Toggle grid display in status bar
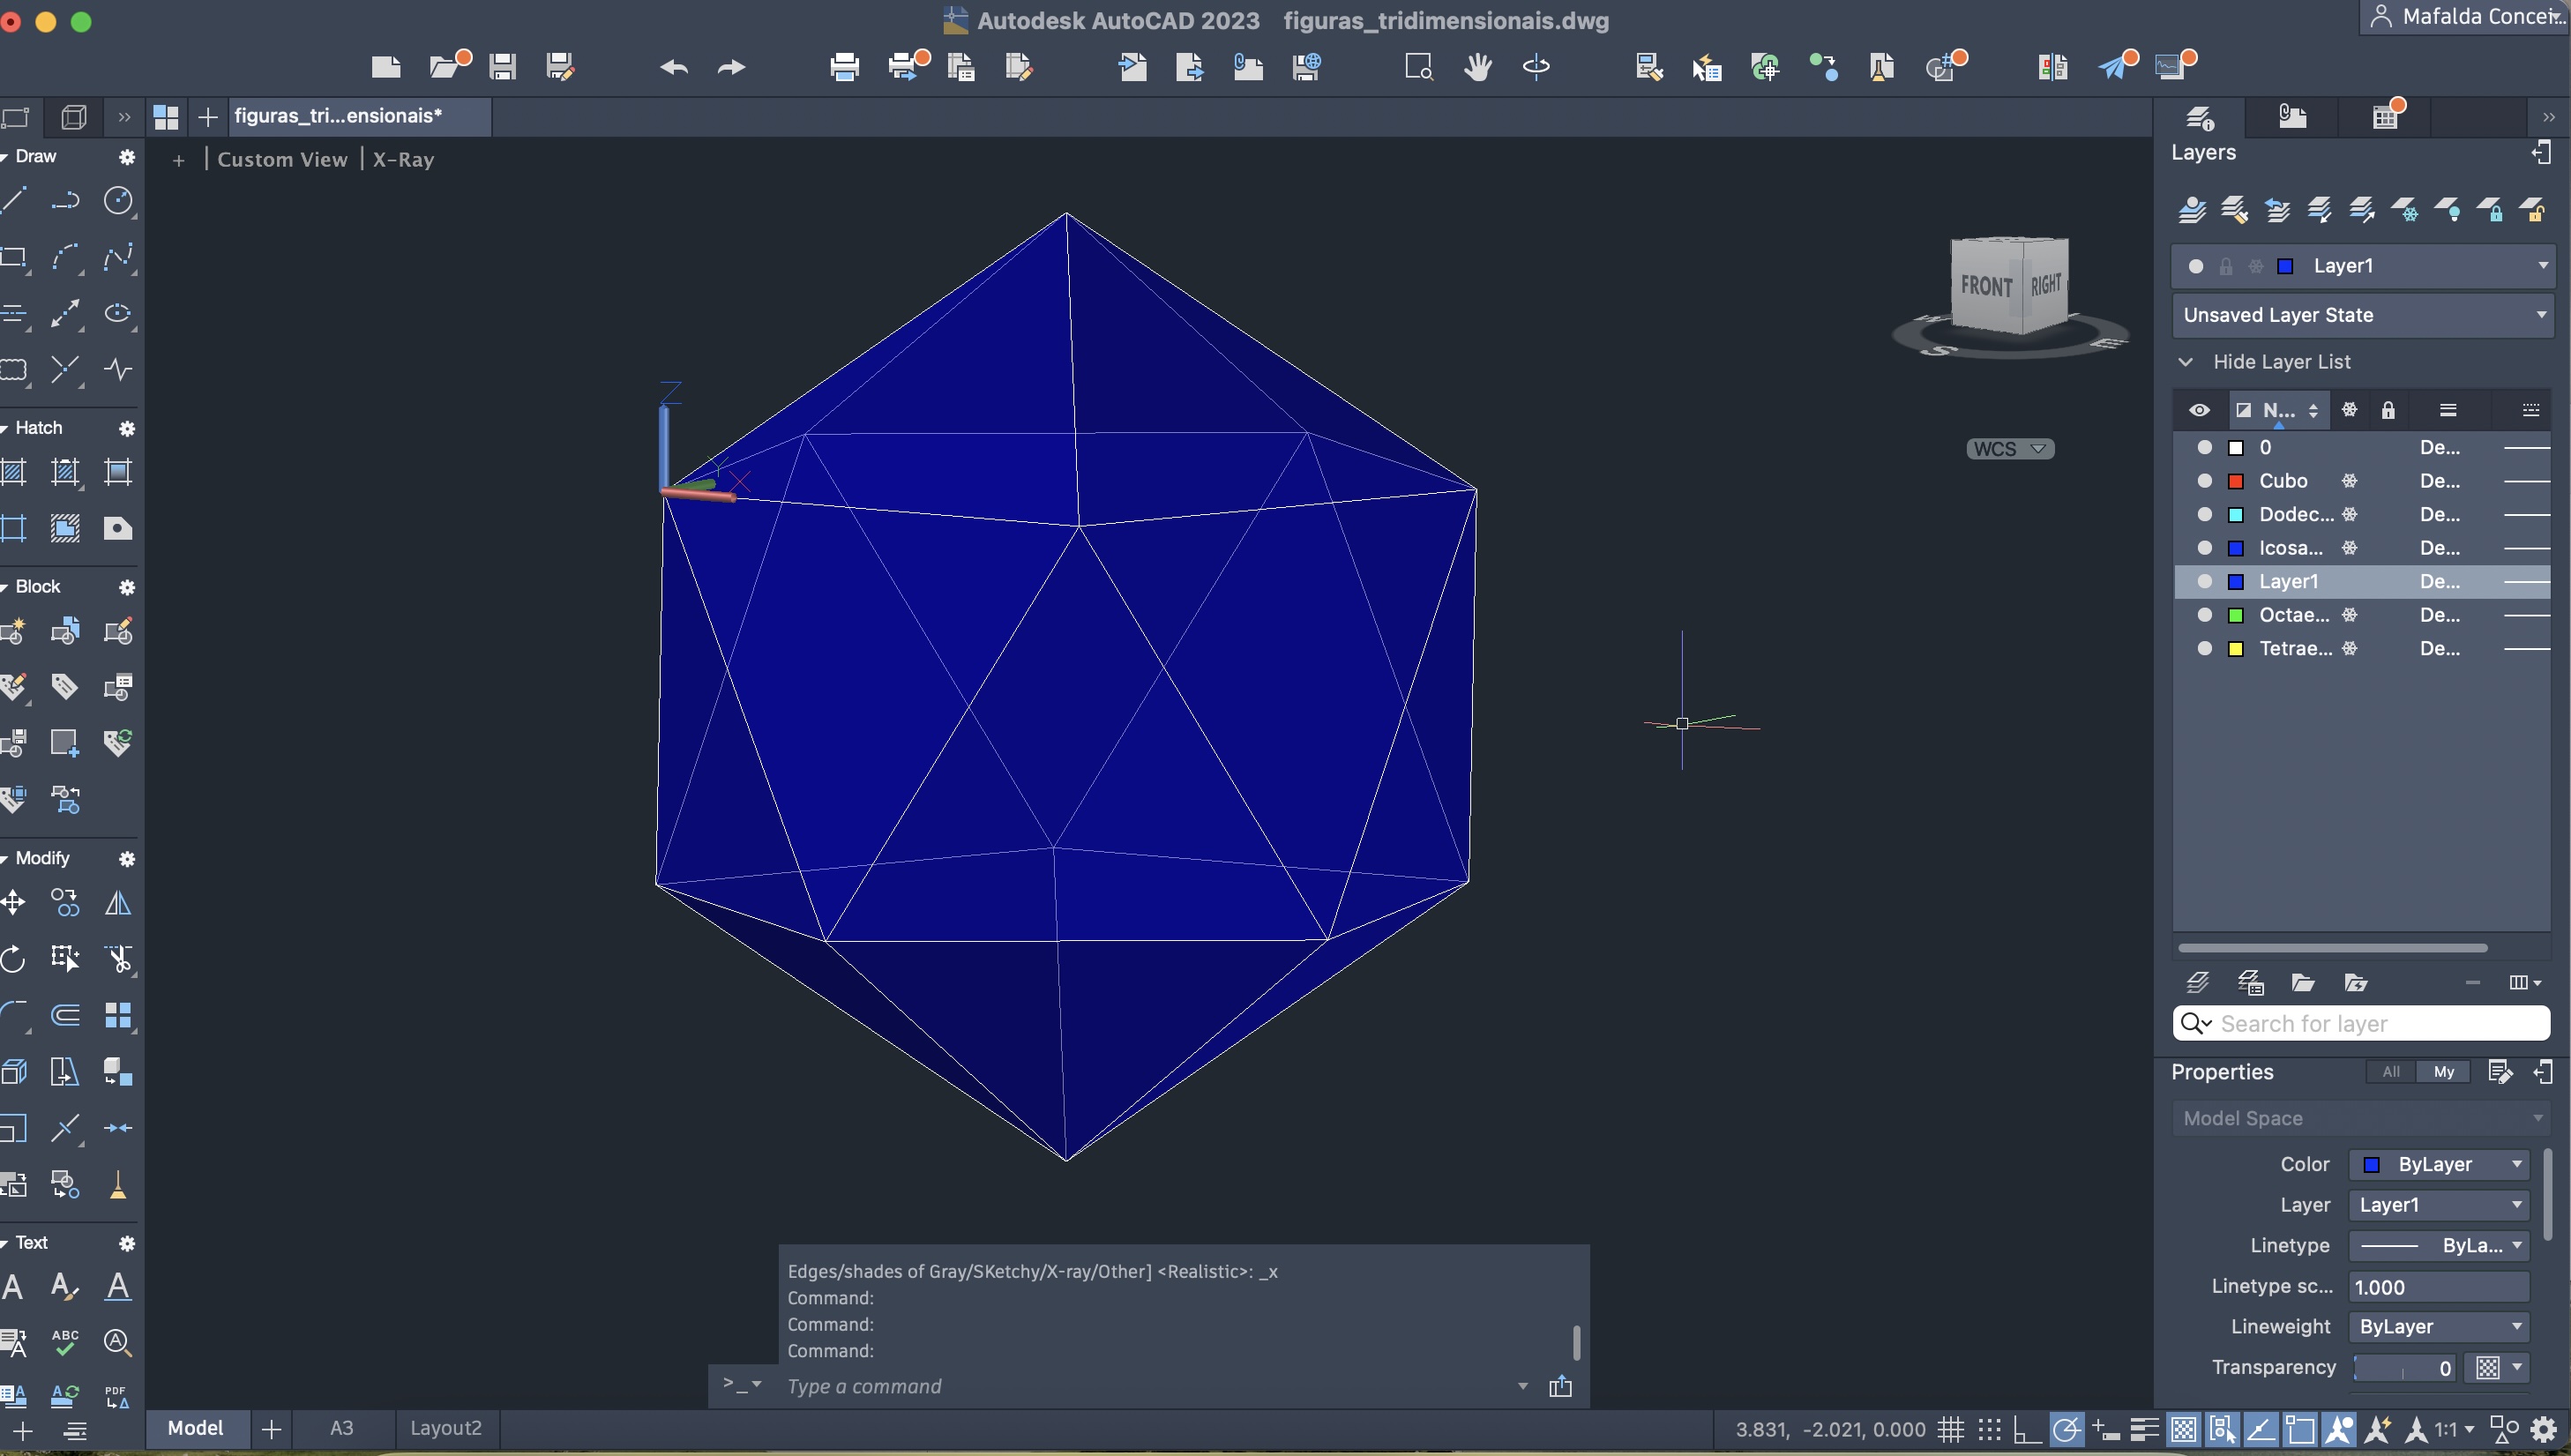This screenshot has width=2571, height=1456. coord(1950,1430)
